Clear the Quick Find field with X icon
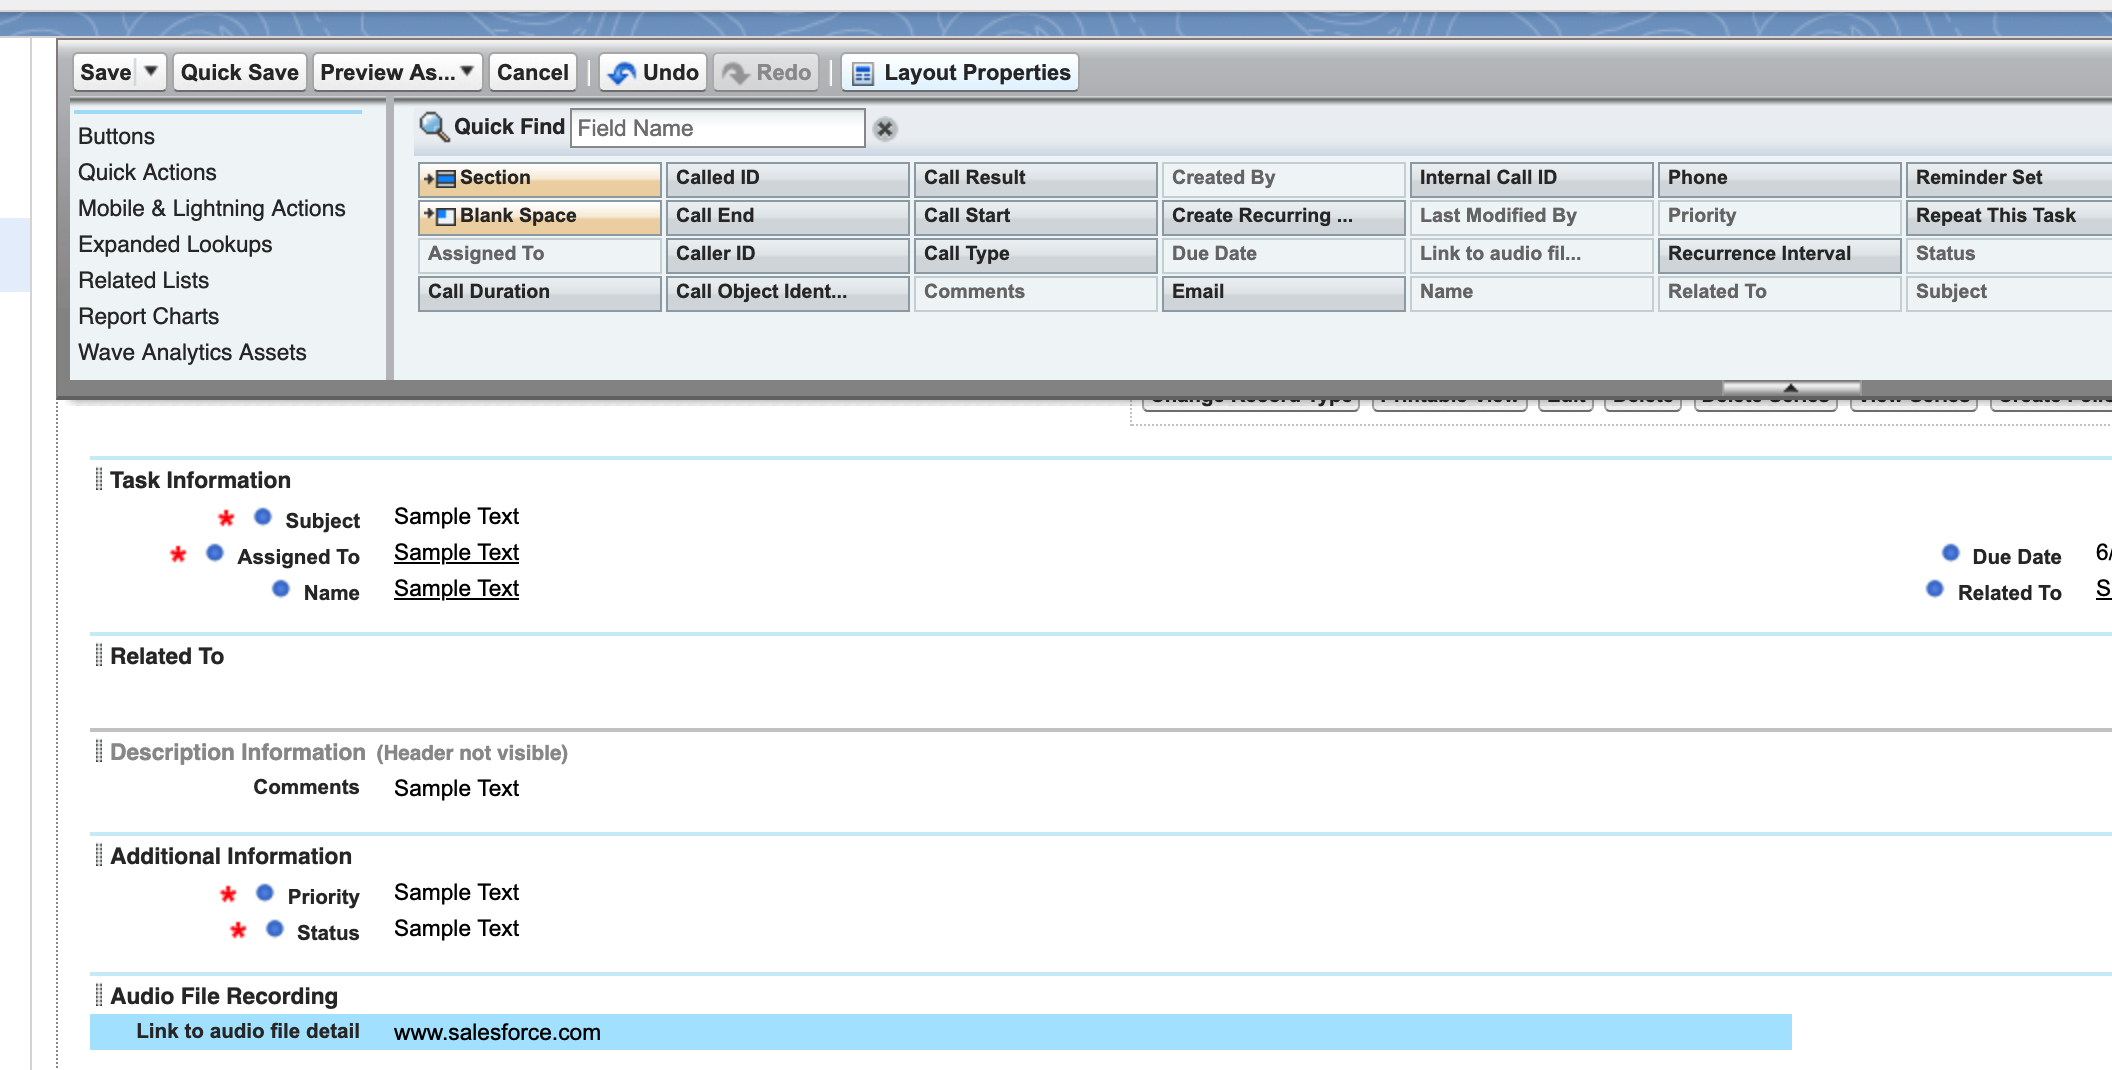This screenshot has width=2112, height=1070. coord(885,129)
